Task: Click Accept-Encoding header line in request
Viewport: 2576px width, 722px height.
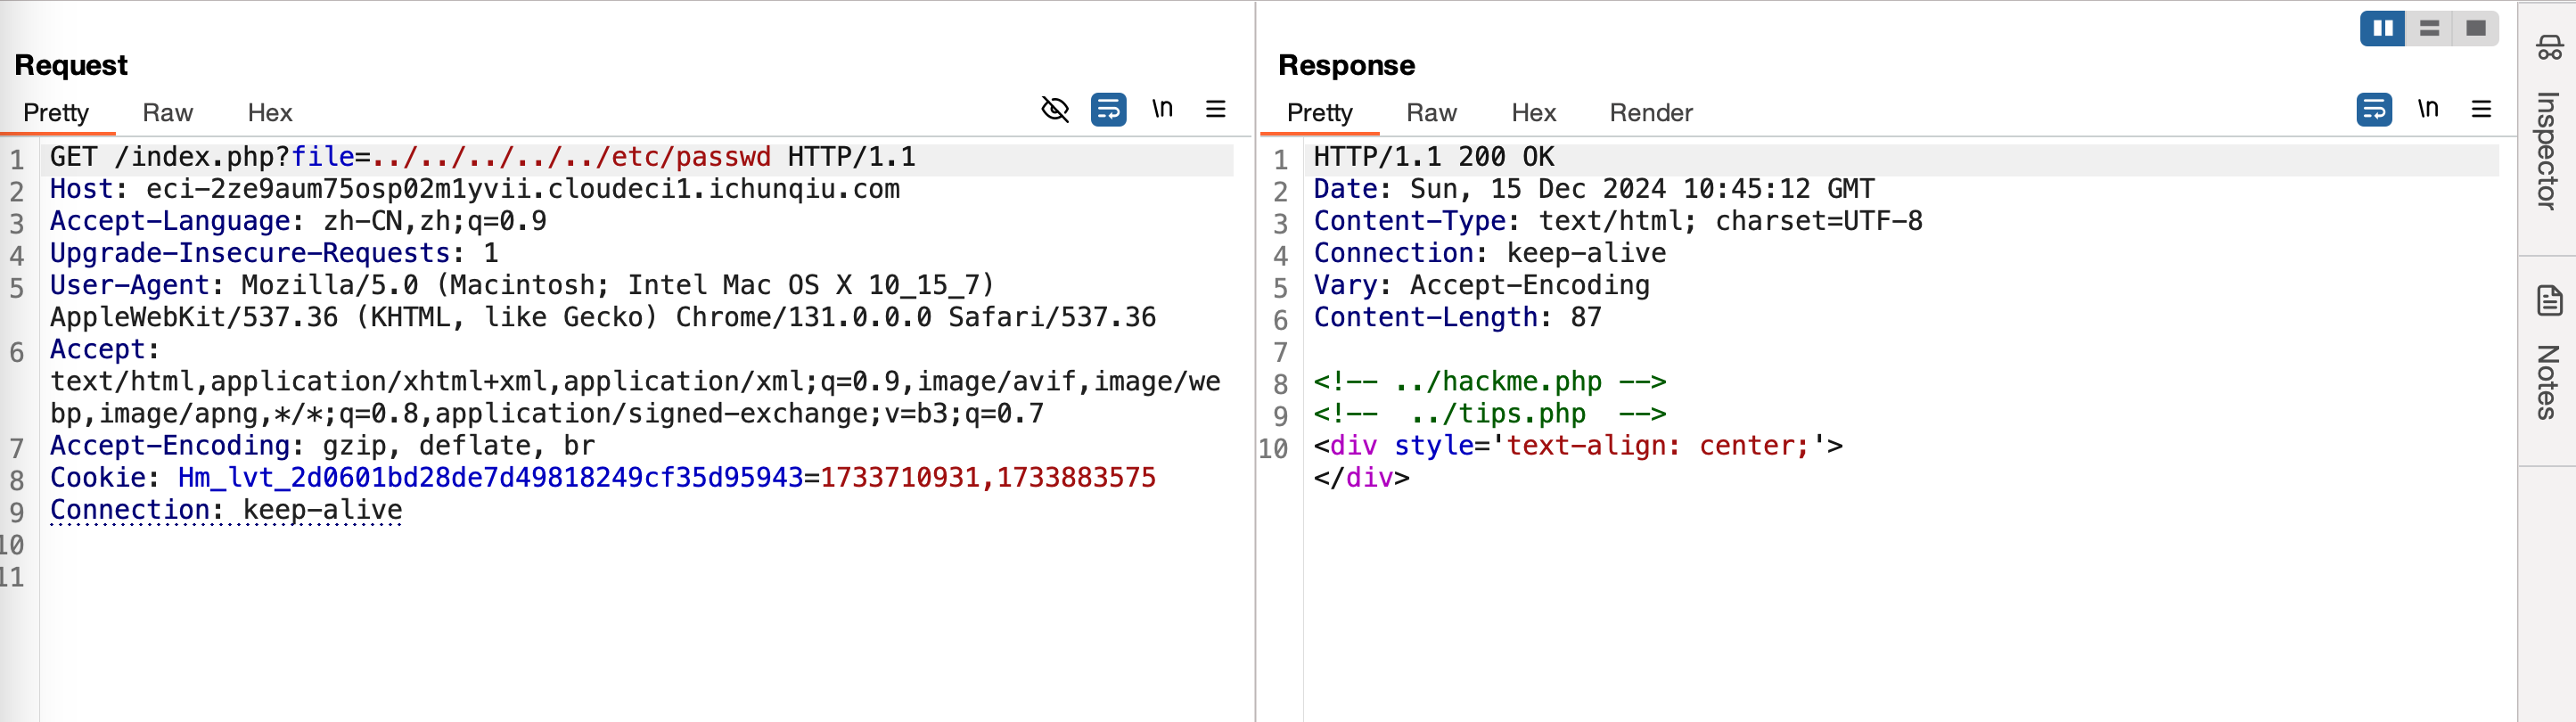Action: click(322, 445)
